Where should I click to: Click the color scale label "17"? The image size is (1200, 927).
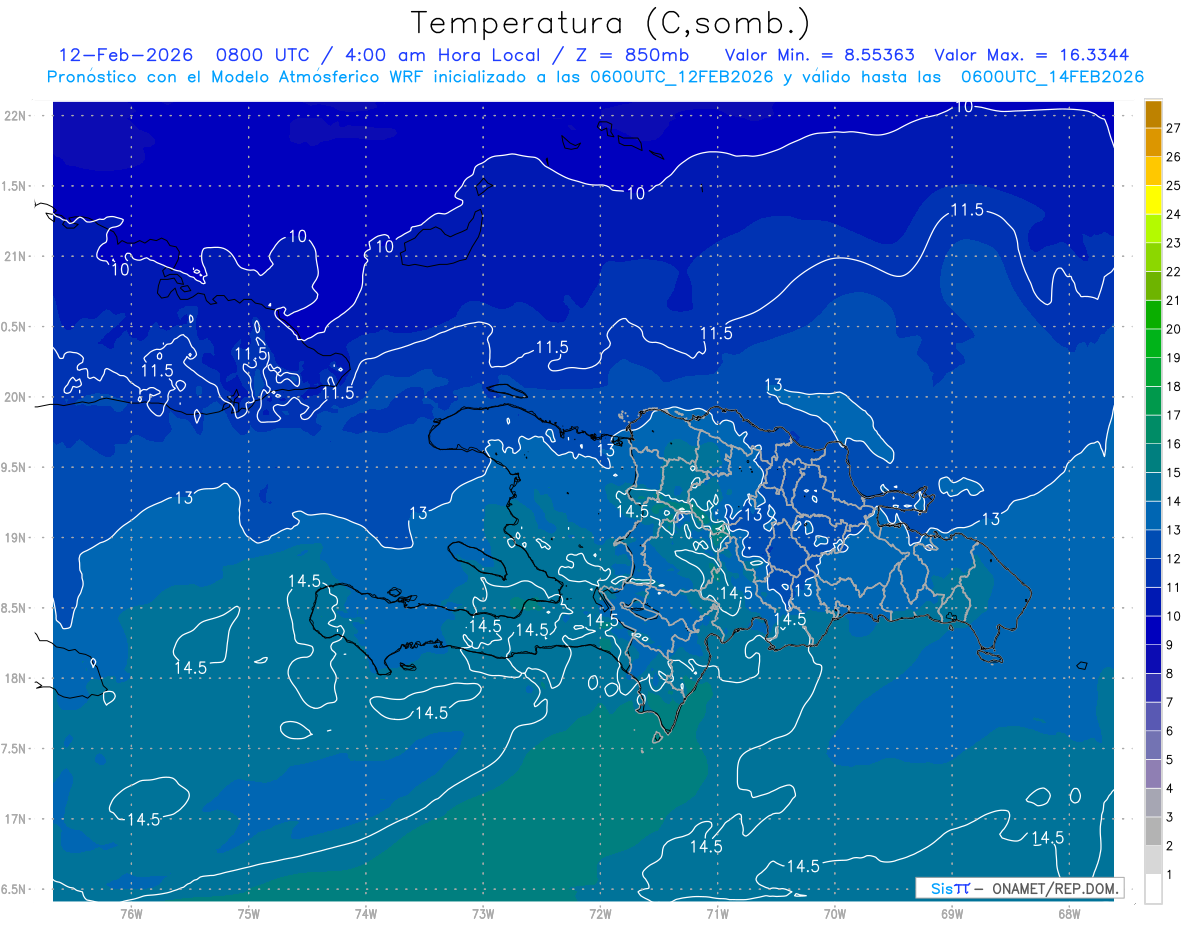1173,415
